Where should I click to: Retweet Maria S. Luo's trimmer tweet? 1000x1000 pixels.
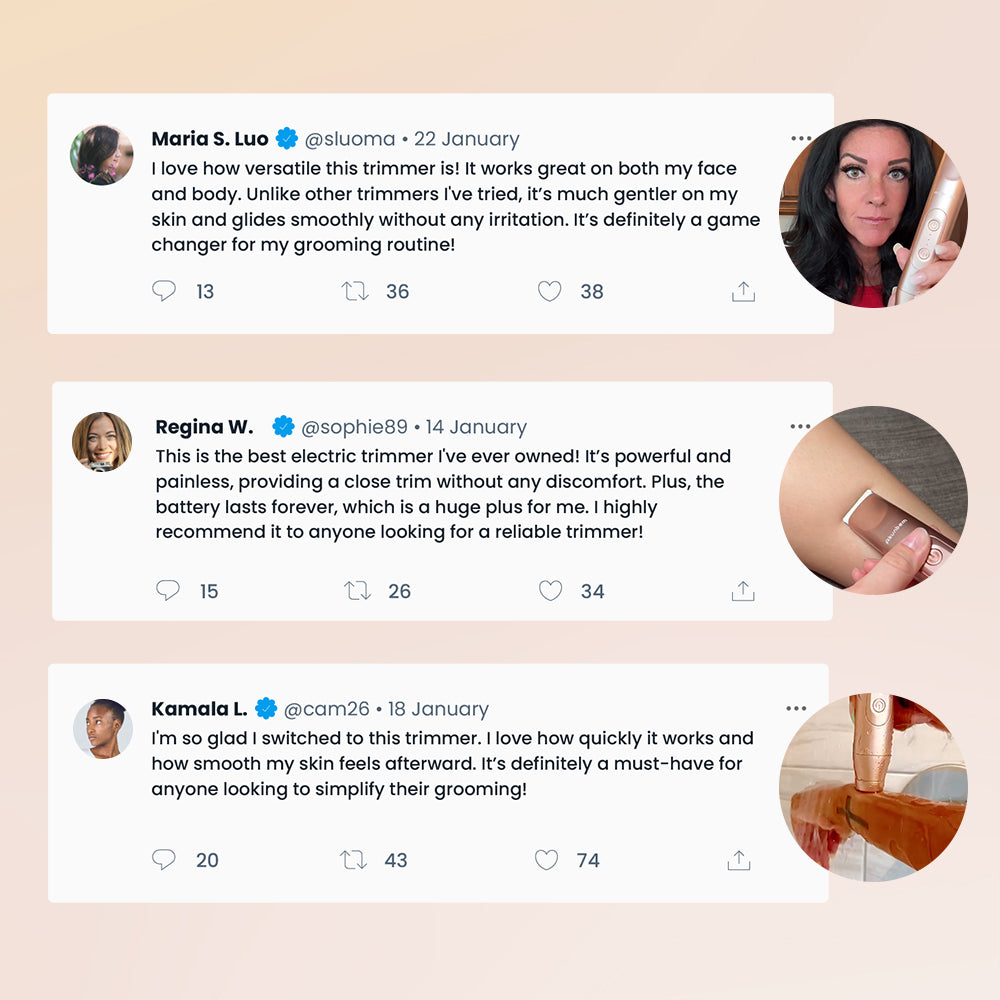pos(355,291)
